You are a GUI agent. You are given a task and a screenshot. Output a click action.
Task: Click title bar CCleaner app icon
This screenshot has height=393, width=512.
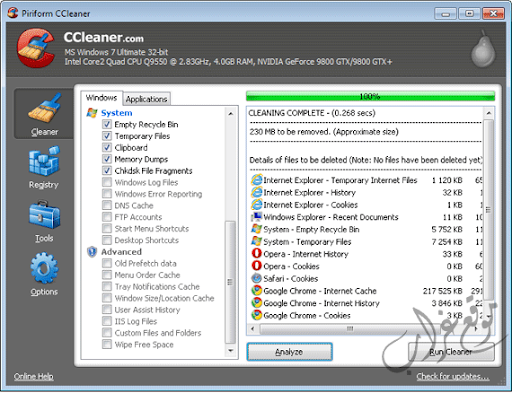tap(13, 13)
